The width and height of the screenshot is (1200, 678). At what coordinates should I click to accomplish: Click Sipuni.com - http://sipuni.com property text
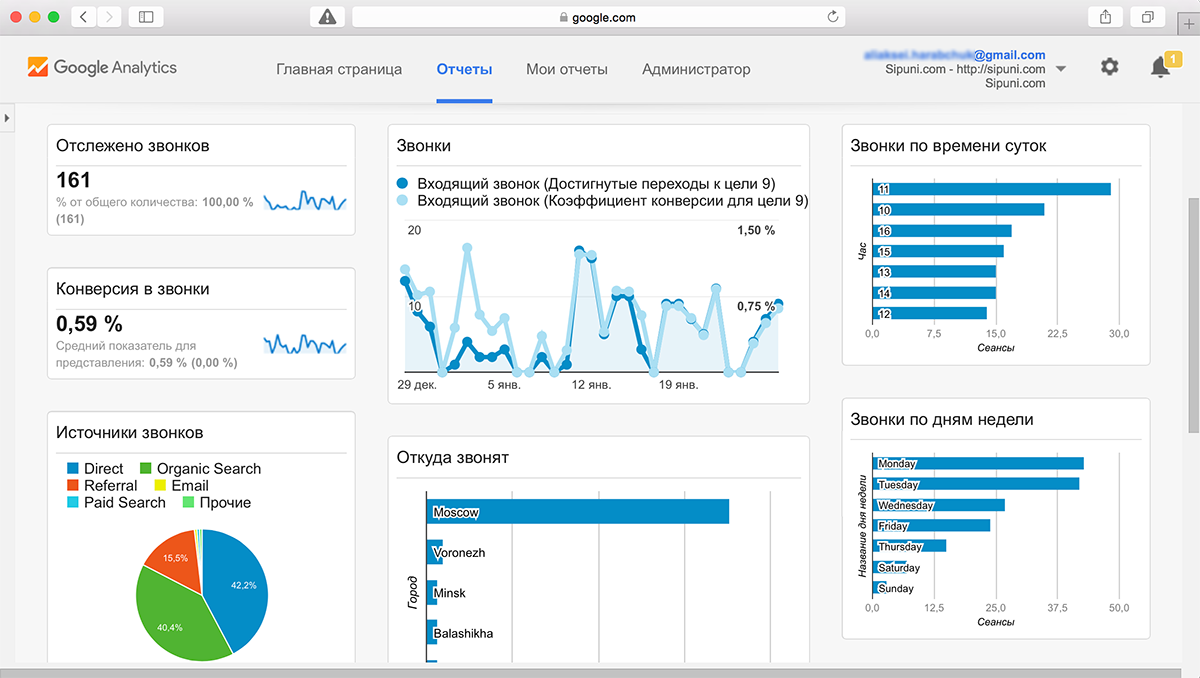pyautogui.click(x=966, y=69)
